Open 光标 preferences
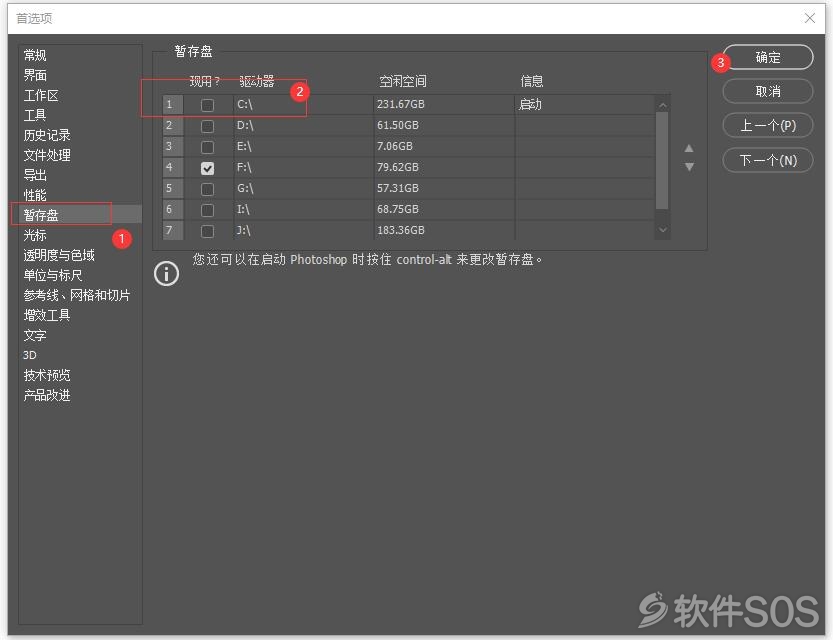The height and width of the screenshot is (640, 833). pos(35,235)
